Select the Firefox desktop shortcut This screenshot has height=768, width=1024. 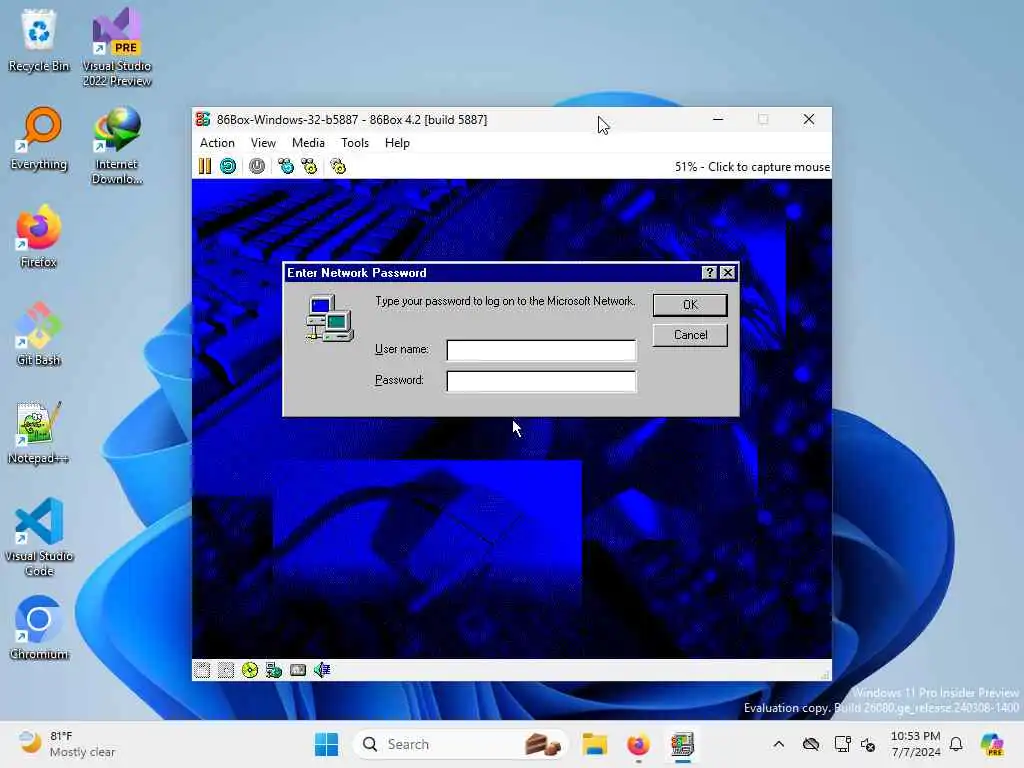[39, 236]
